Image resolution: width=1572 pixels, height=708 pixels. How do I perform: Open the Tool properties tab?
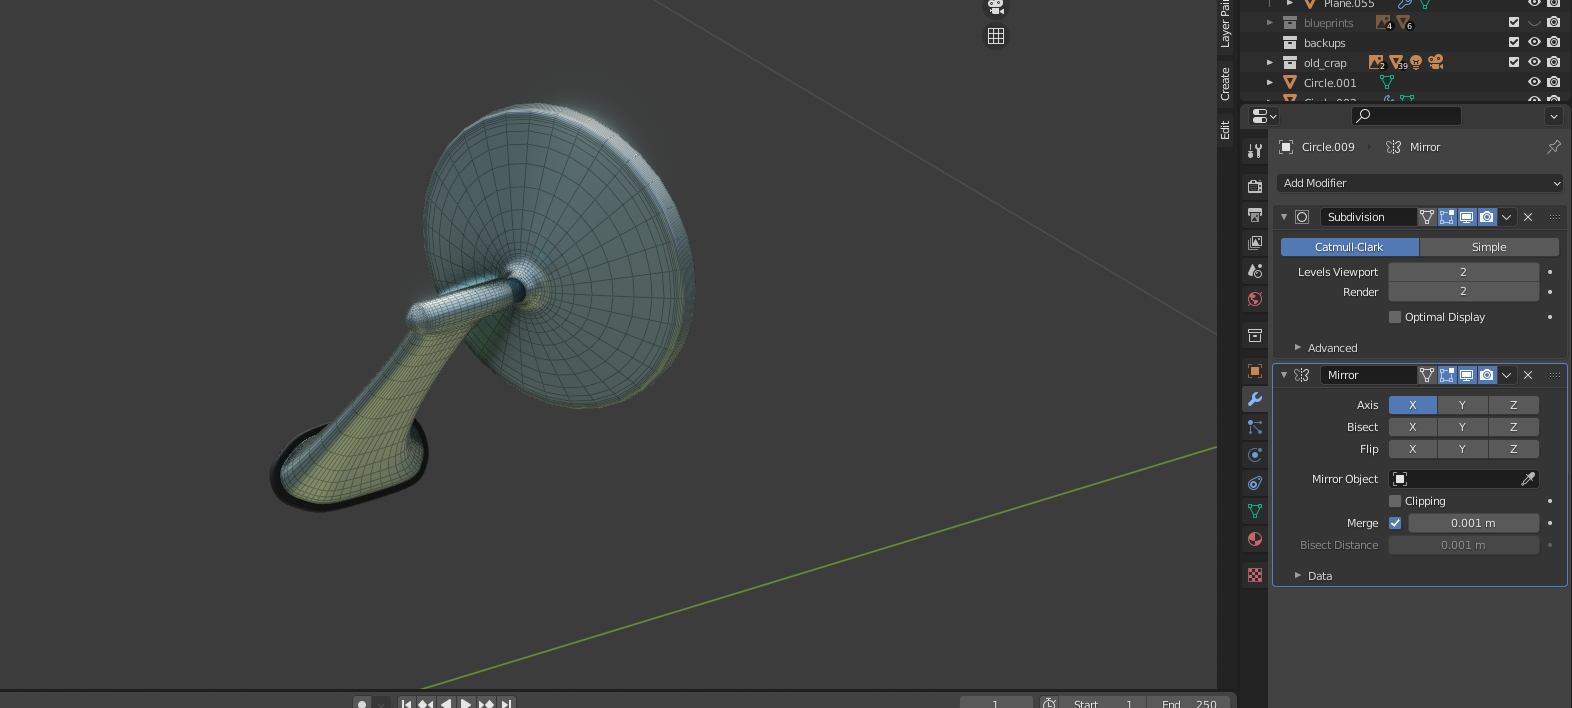point(1255,151)
